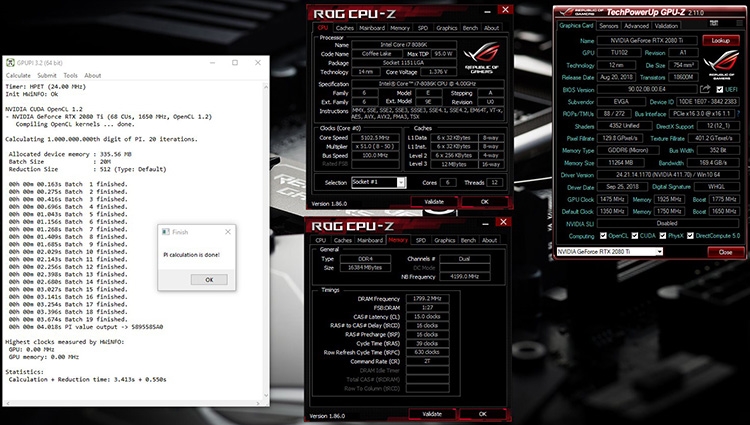
Task: Click the Core Speed 5102.5 MHz value
Action: pyautogui.click(x=375, y=138)
